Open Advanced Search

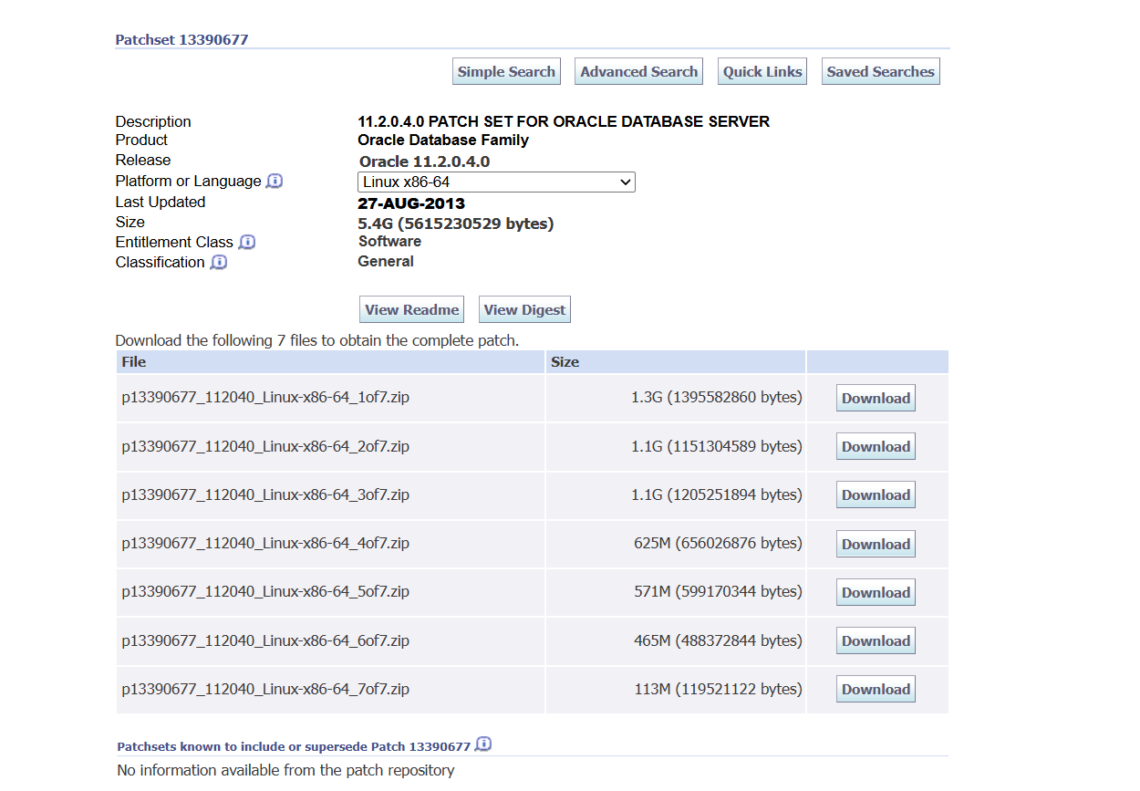pos(638,71)
